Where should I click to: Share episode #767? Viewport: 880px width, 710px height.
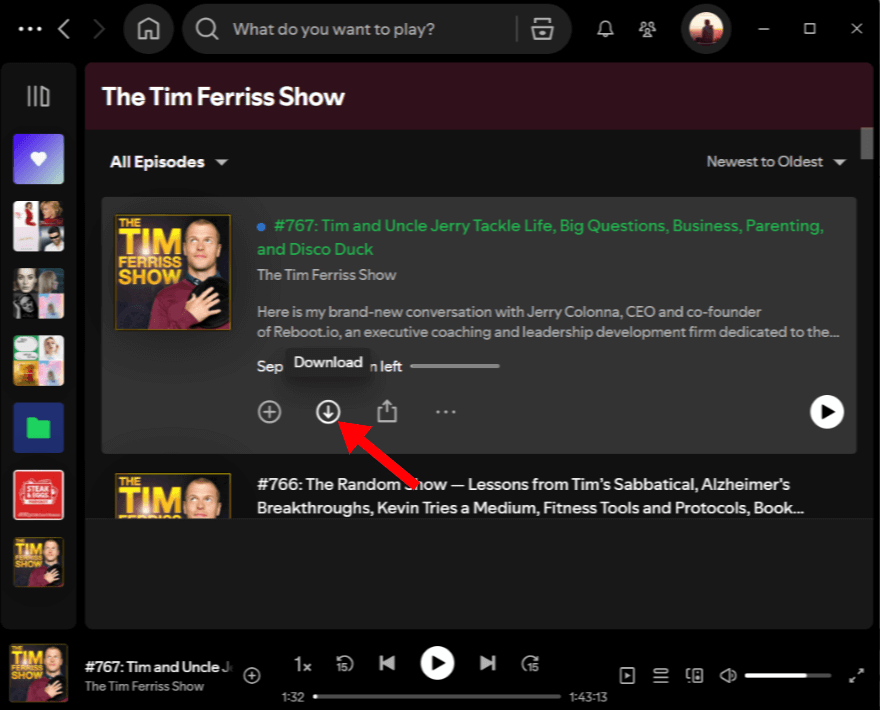pyautogui.click(x=387, y=411)
